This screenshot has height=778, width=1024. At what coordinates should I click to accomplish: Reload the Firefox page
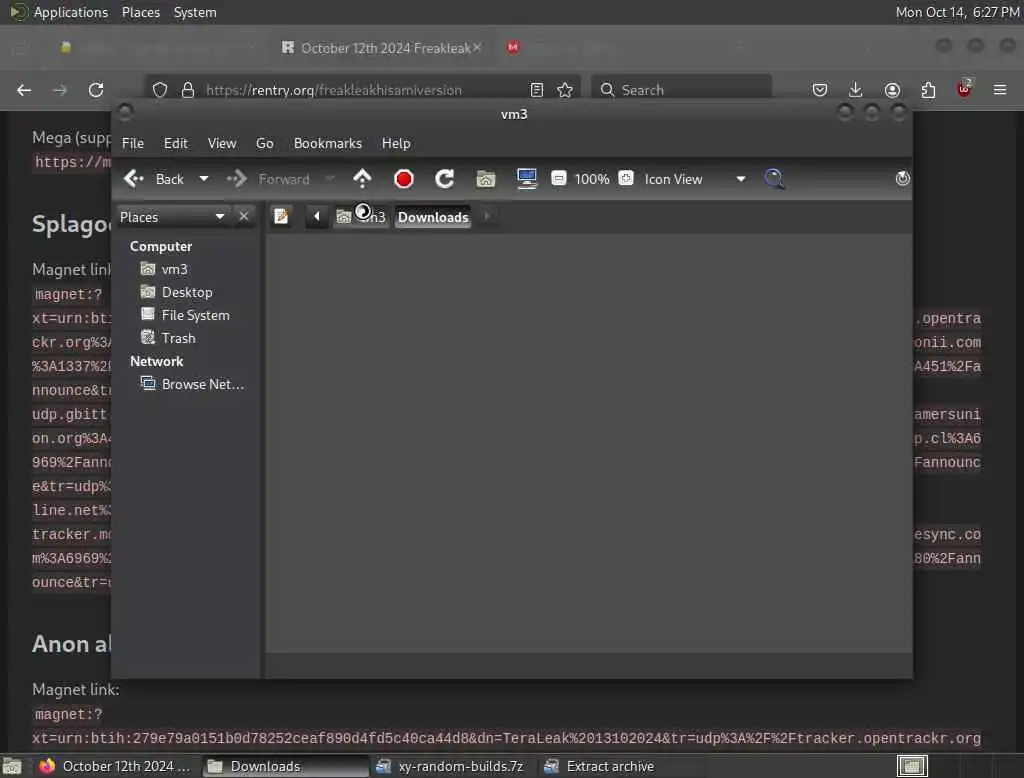pos(96,90)
